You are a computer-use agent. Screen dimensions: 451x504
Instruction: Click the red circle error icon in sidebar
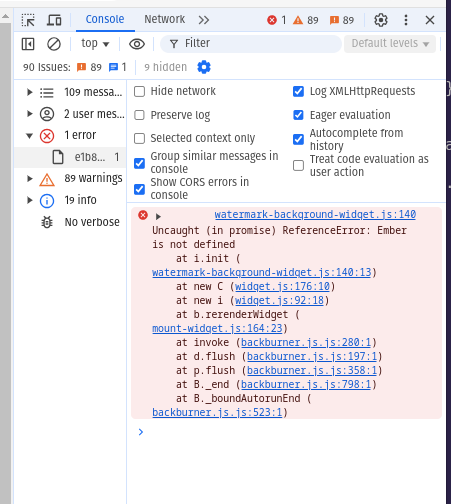pos(47,136)
